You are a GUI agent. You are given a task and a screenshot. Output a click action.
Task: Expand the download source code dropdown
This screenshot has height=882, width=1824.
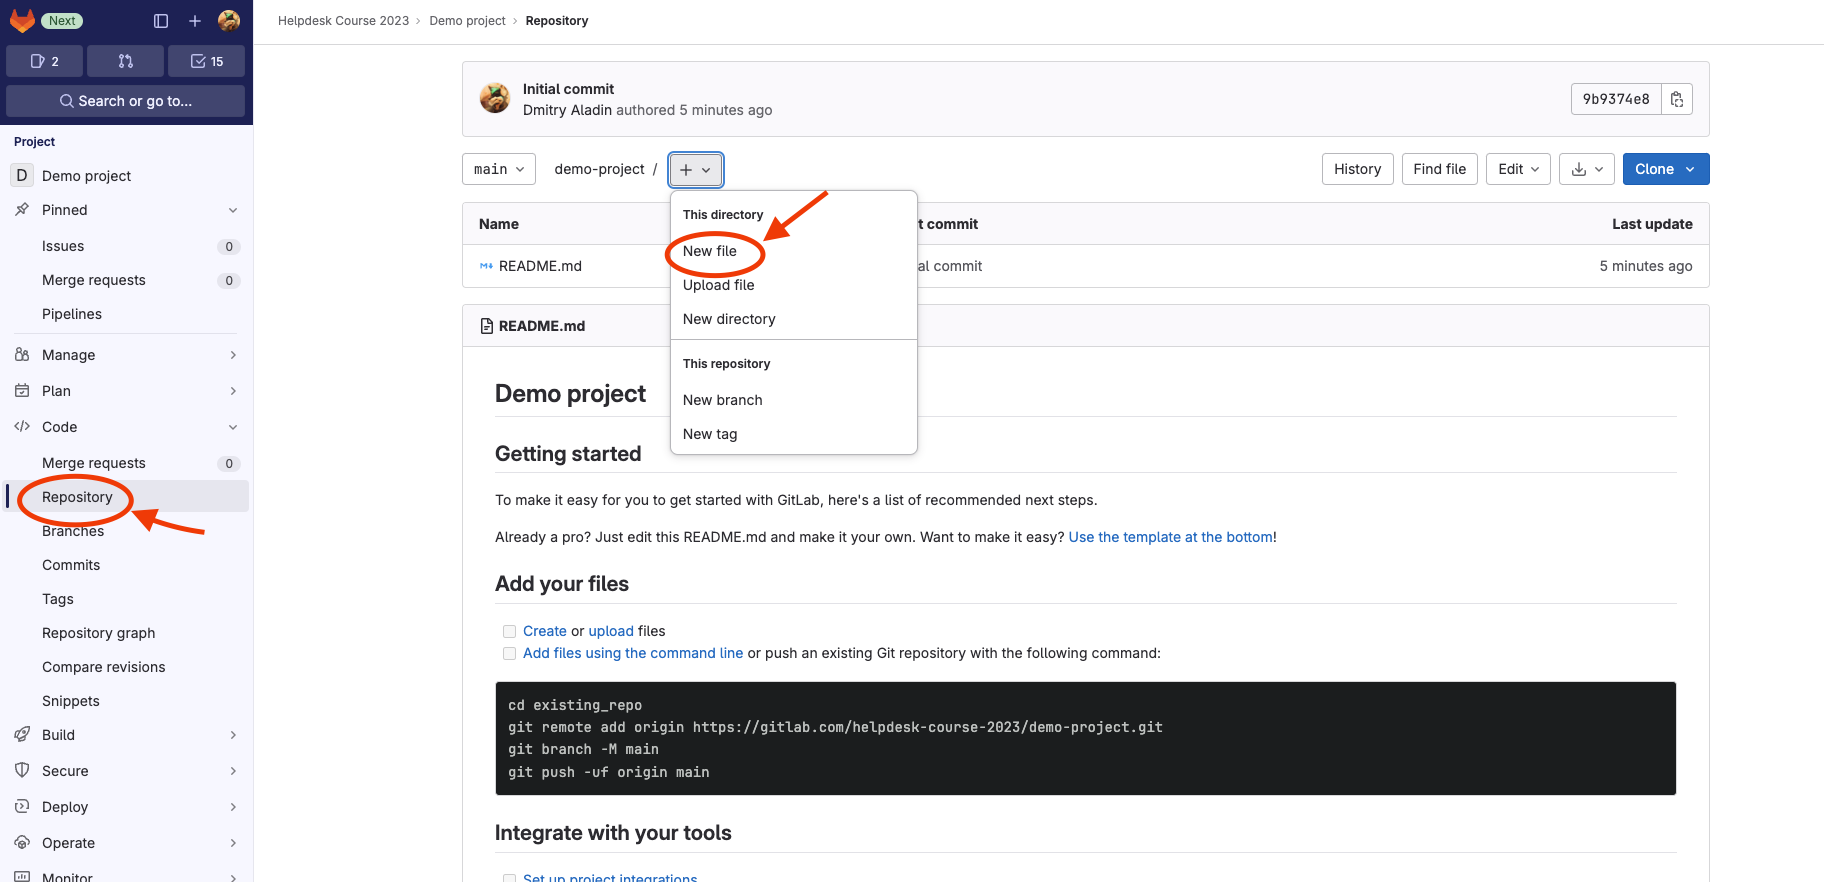coord(1587,169)
